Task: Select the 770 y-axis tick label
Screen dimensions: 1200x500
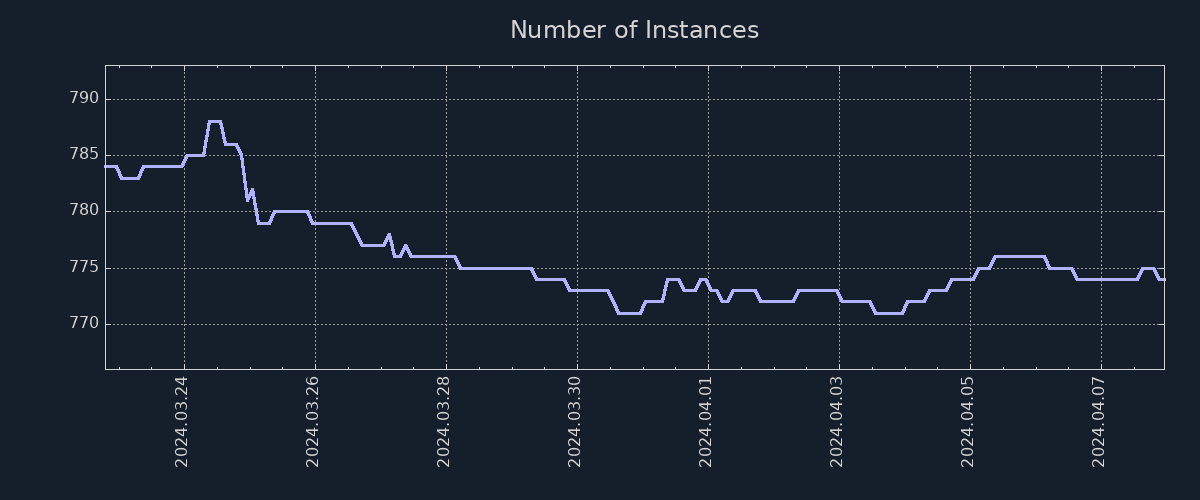Action: pos(84,324)
